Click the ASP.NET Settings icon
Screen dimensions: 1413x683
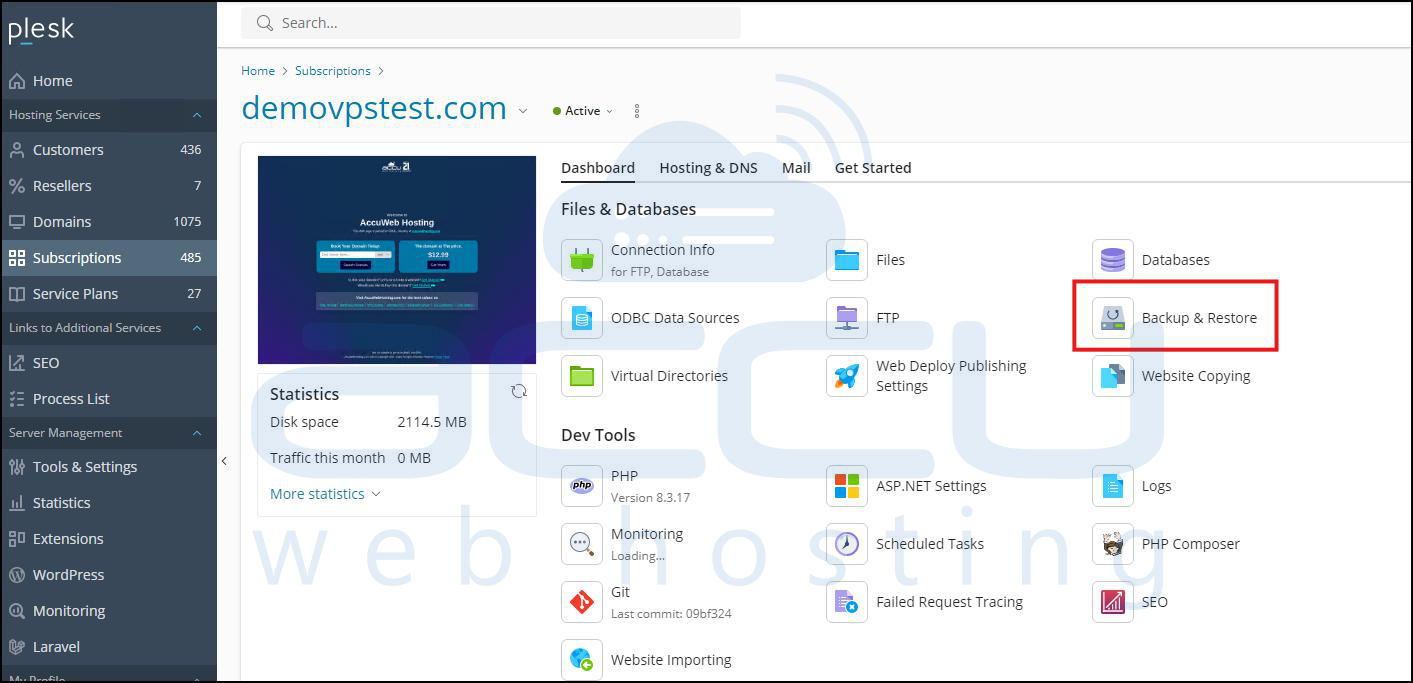[x=847, y=486]
